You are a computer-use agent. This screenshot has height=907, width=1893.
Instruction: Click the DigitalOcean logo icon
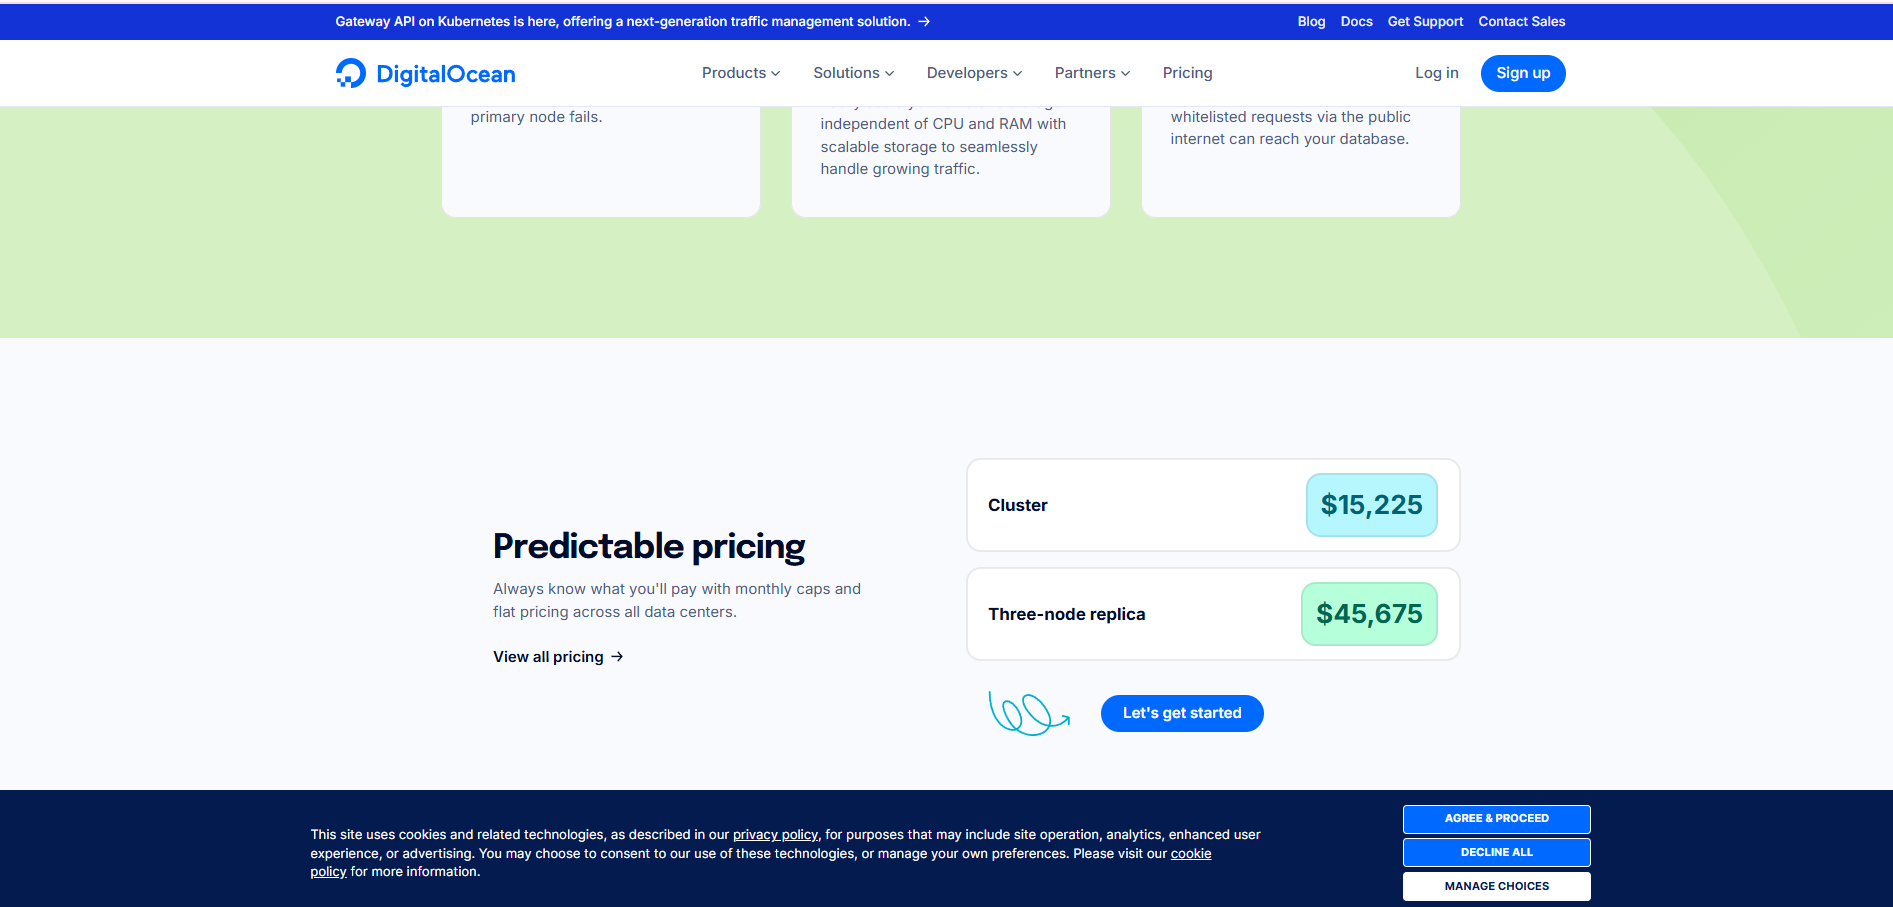point(351,73)
